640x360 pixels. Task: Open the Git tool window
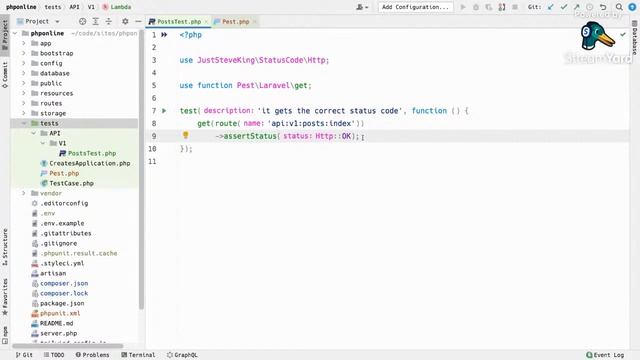24,355
